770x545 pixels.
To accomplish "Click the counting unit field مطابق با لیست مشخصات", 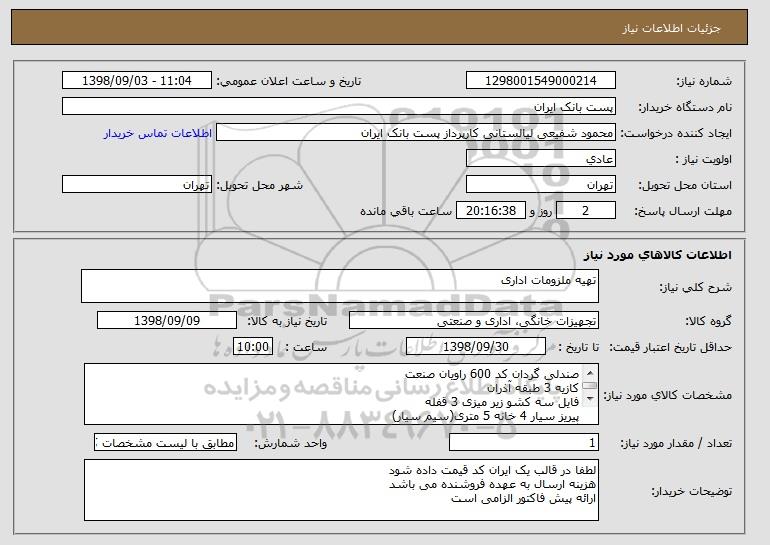I will tap(165, 443).
